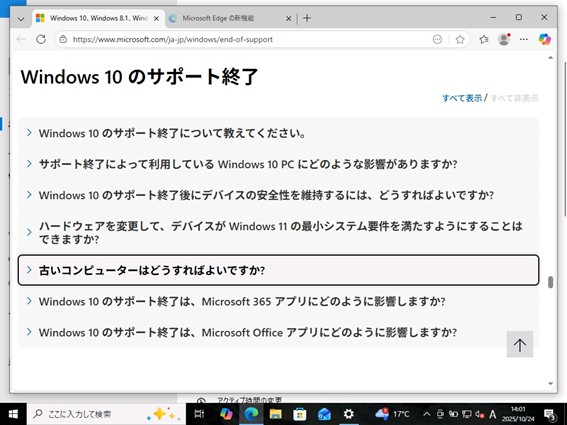Open File Explorer from taskbar

275,414
